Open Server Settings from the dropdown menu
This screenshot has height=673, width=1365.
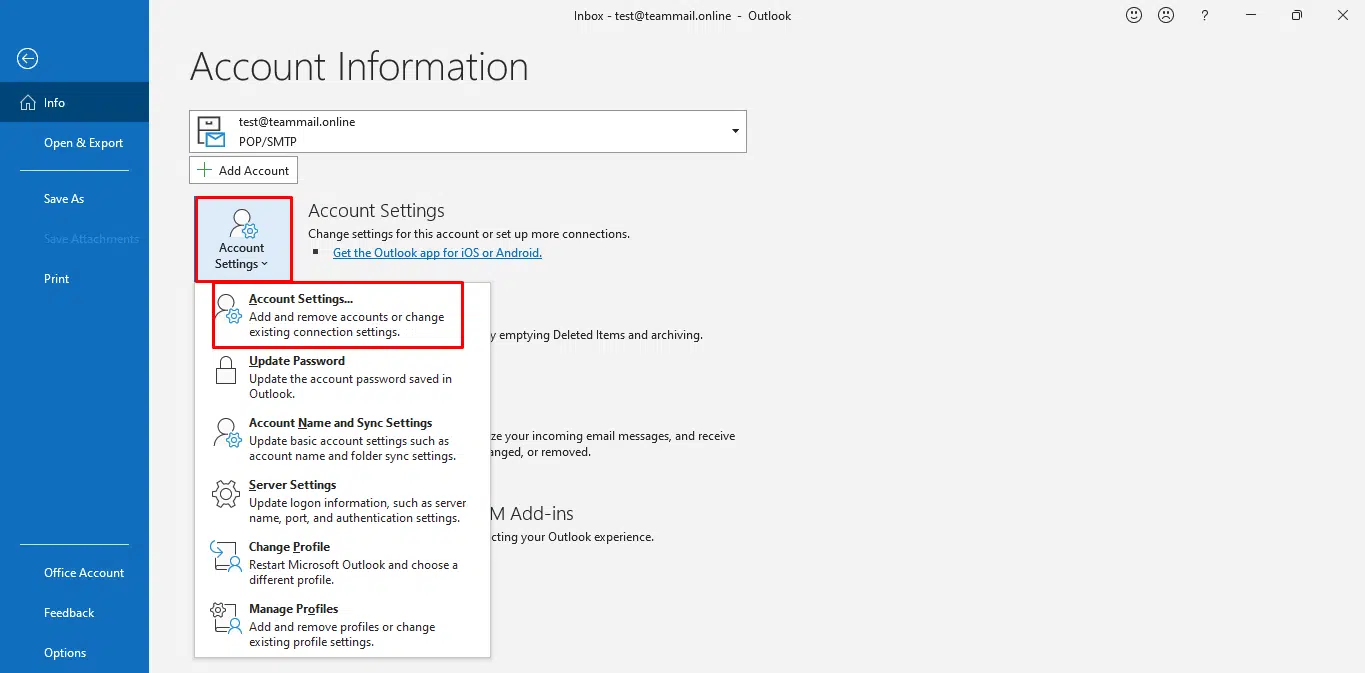292,485
